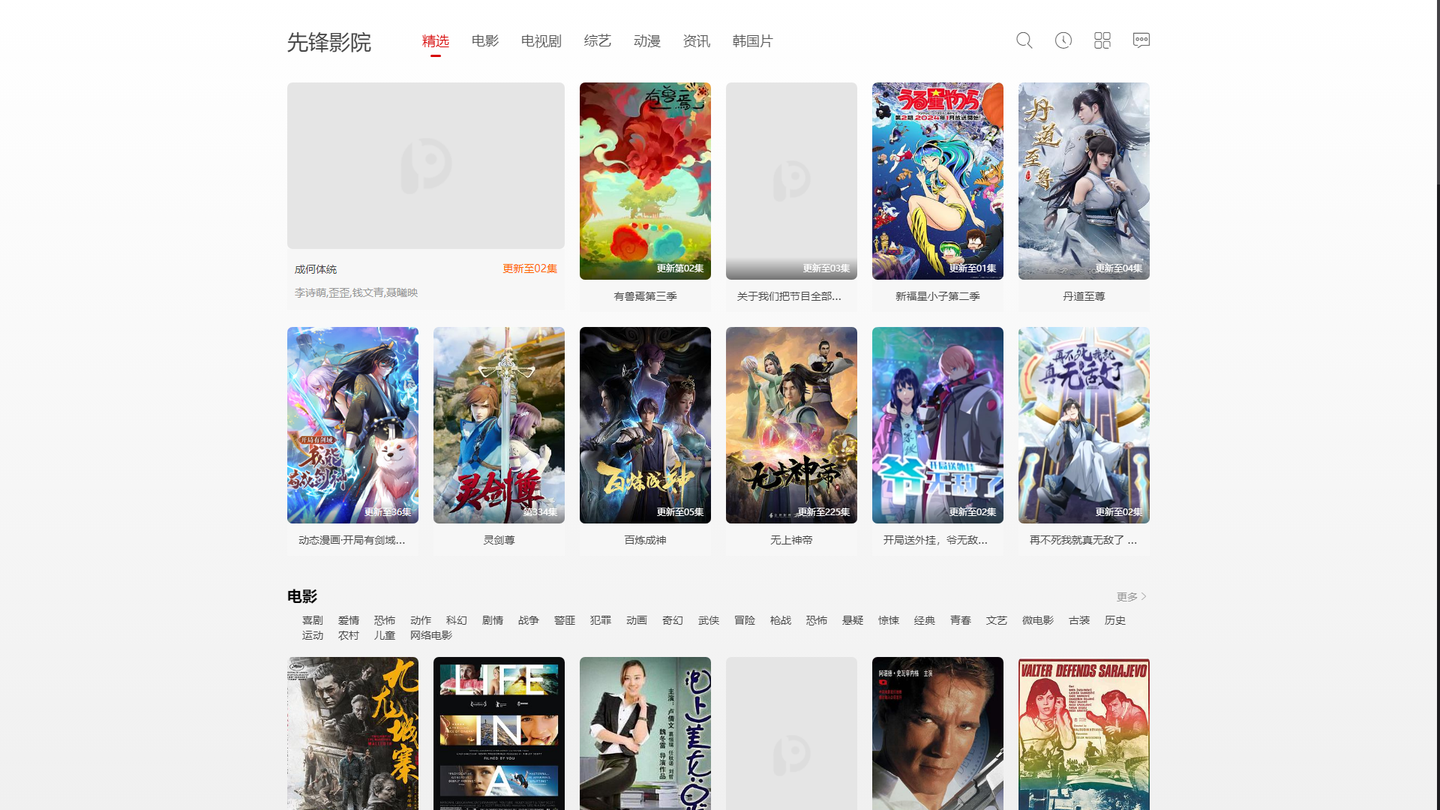1440x810 pixels.
Task: Open the watch history clock icon
Action: 1063,40
